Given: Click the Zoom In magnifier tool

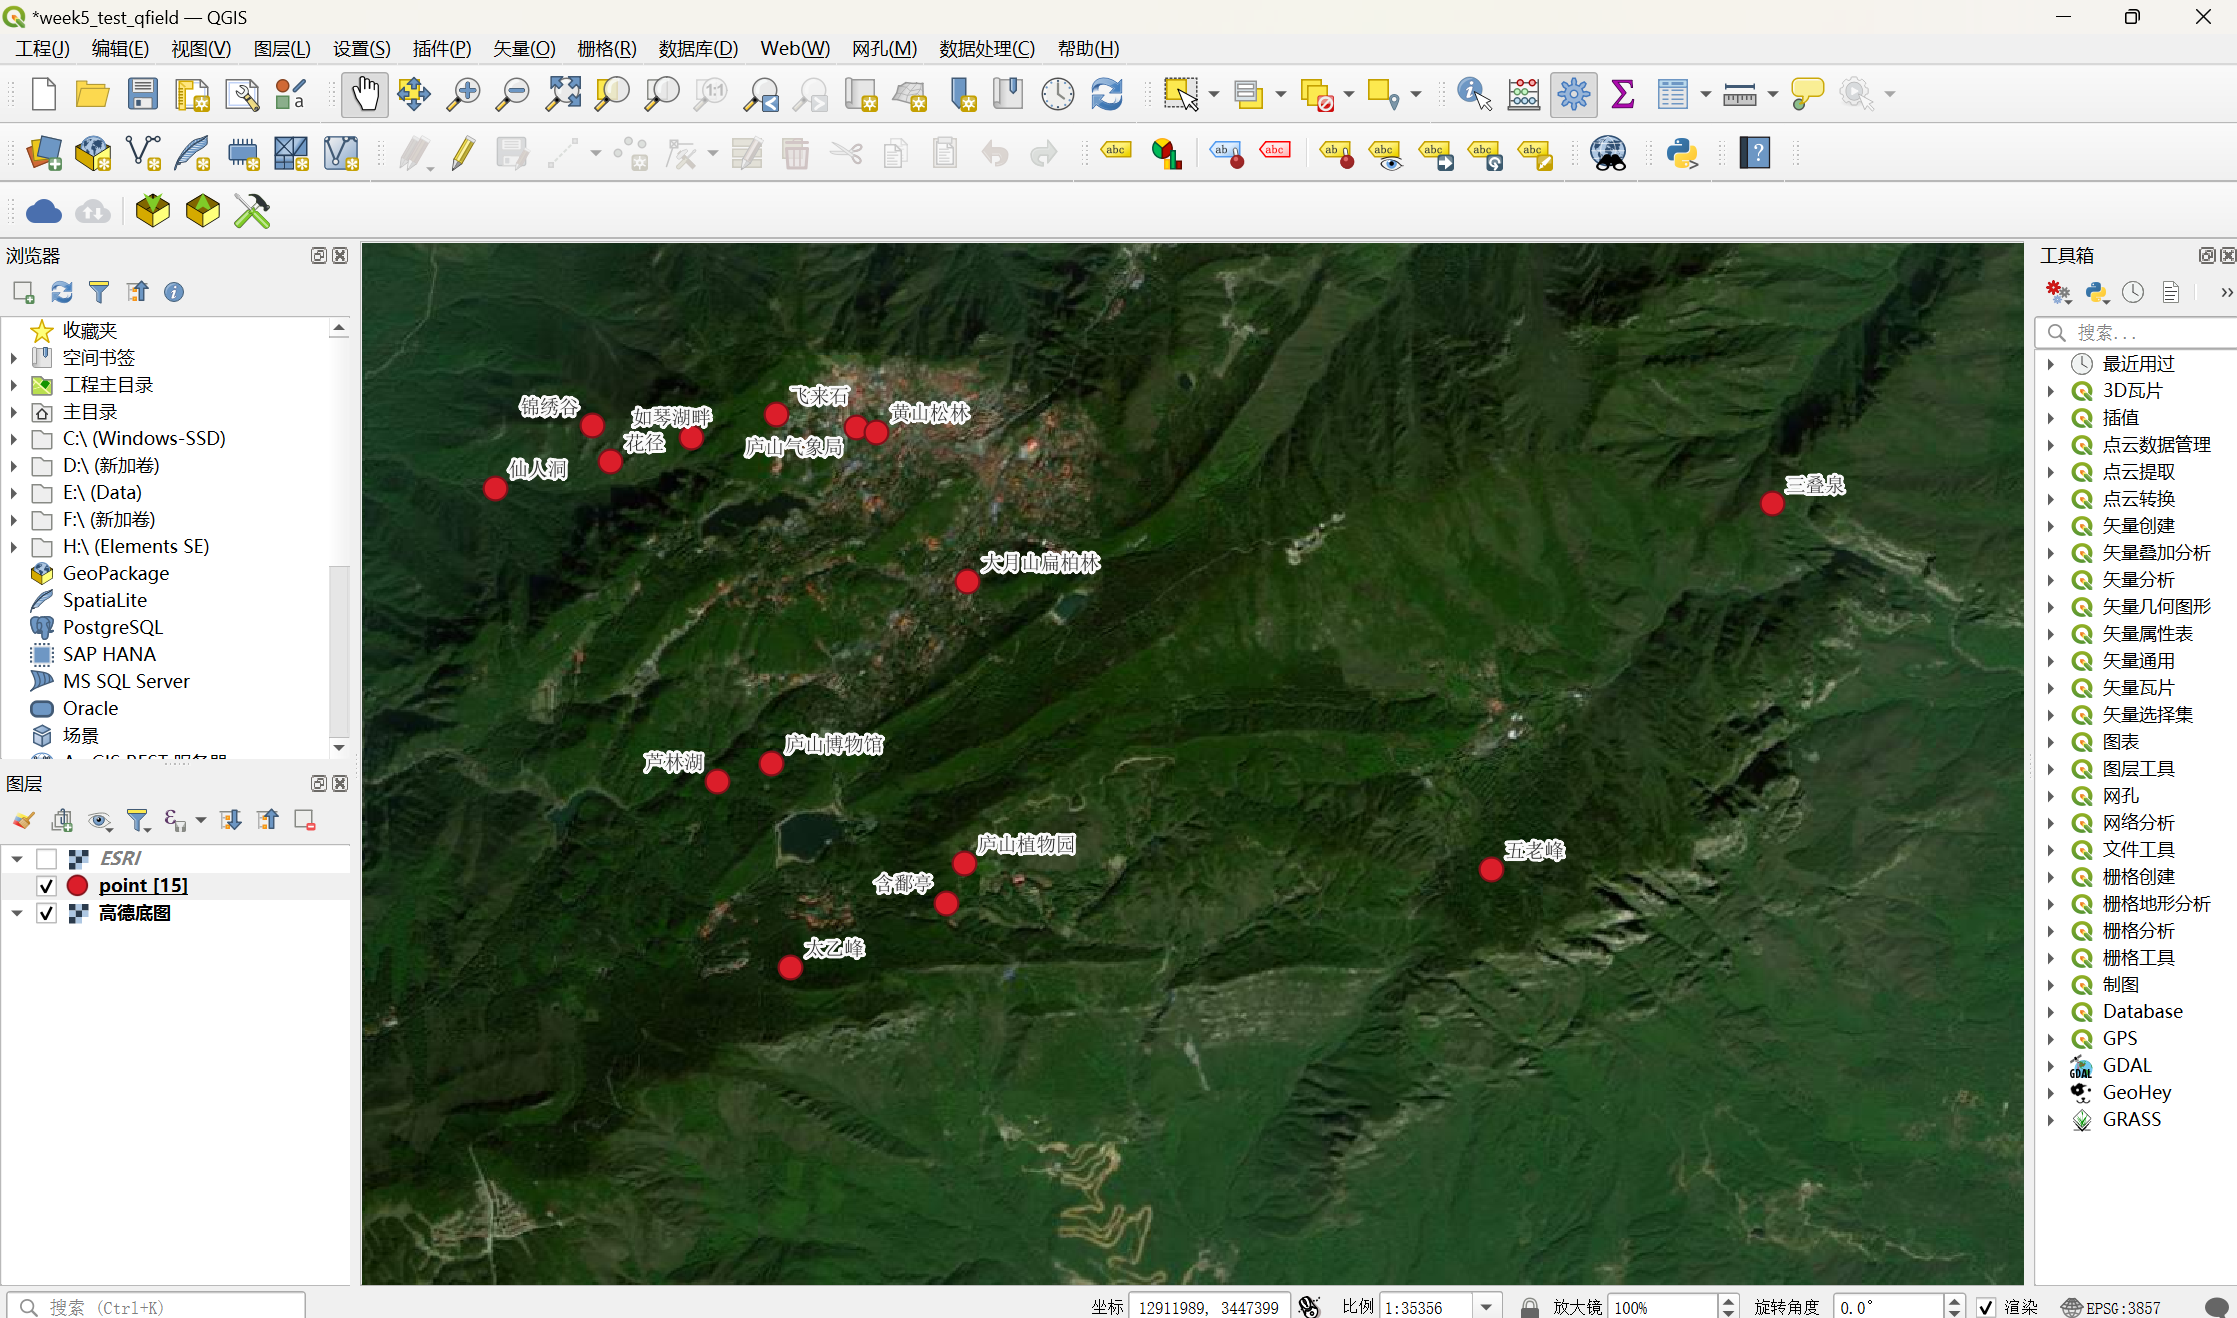Looking at the screenshot, I should tap(463, 95).
